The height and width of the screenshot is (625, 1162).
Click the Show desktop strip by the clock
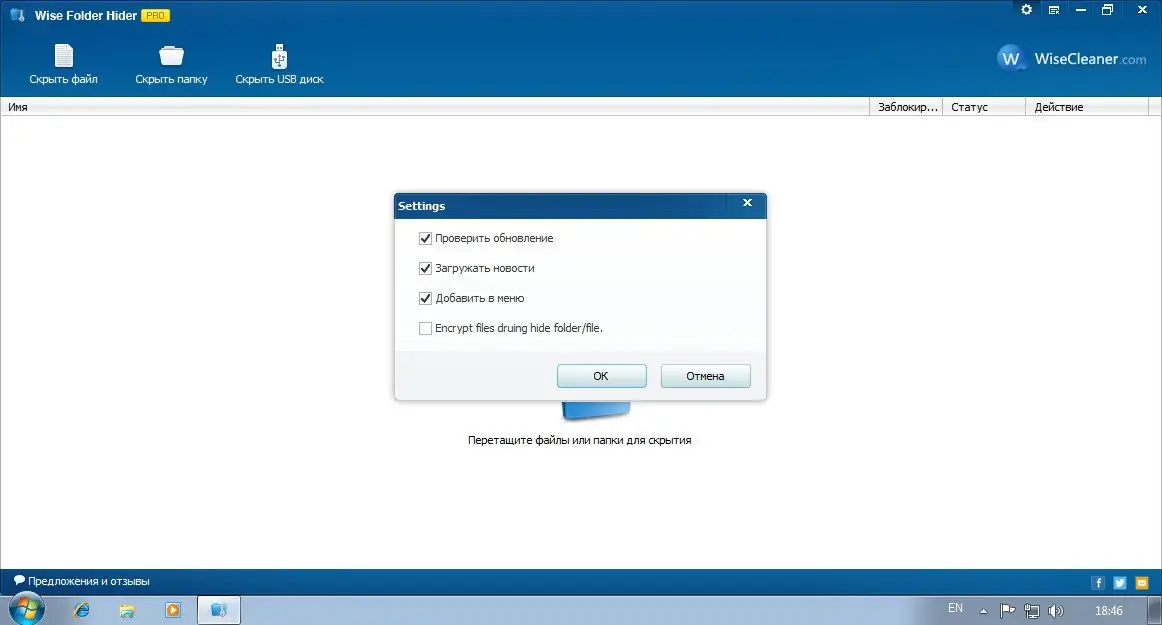[1157, 610]
